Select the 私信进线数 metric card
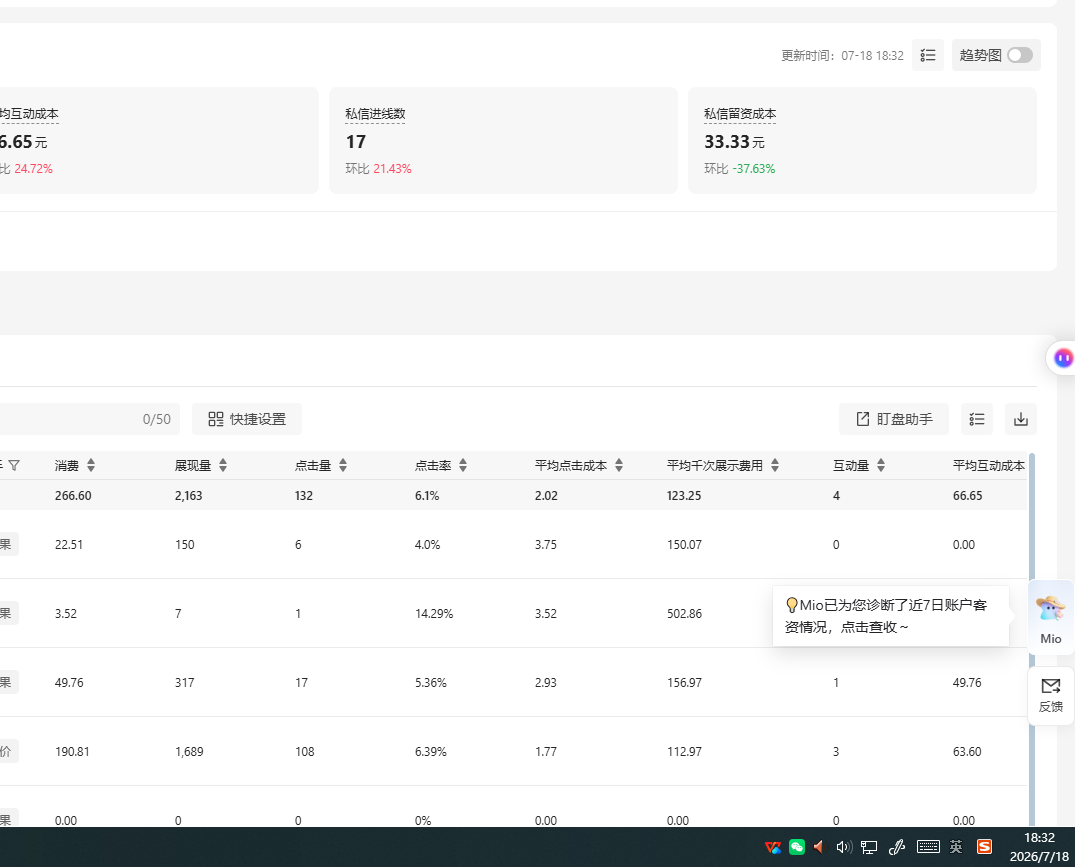 click(x=503, y=141)
